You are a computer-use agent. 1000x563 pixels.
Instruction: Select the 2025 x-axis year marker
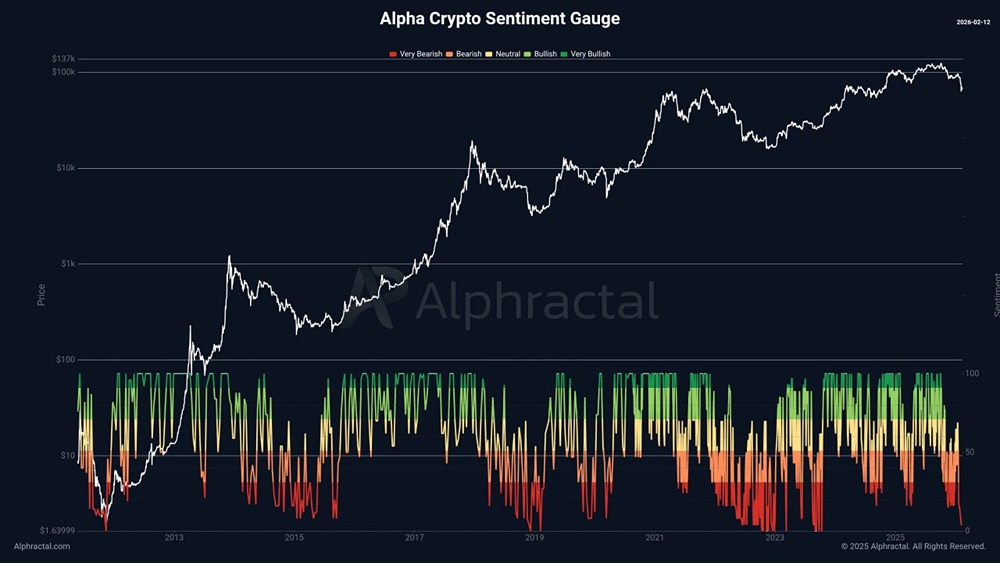895,538
